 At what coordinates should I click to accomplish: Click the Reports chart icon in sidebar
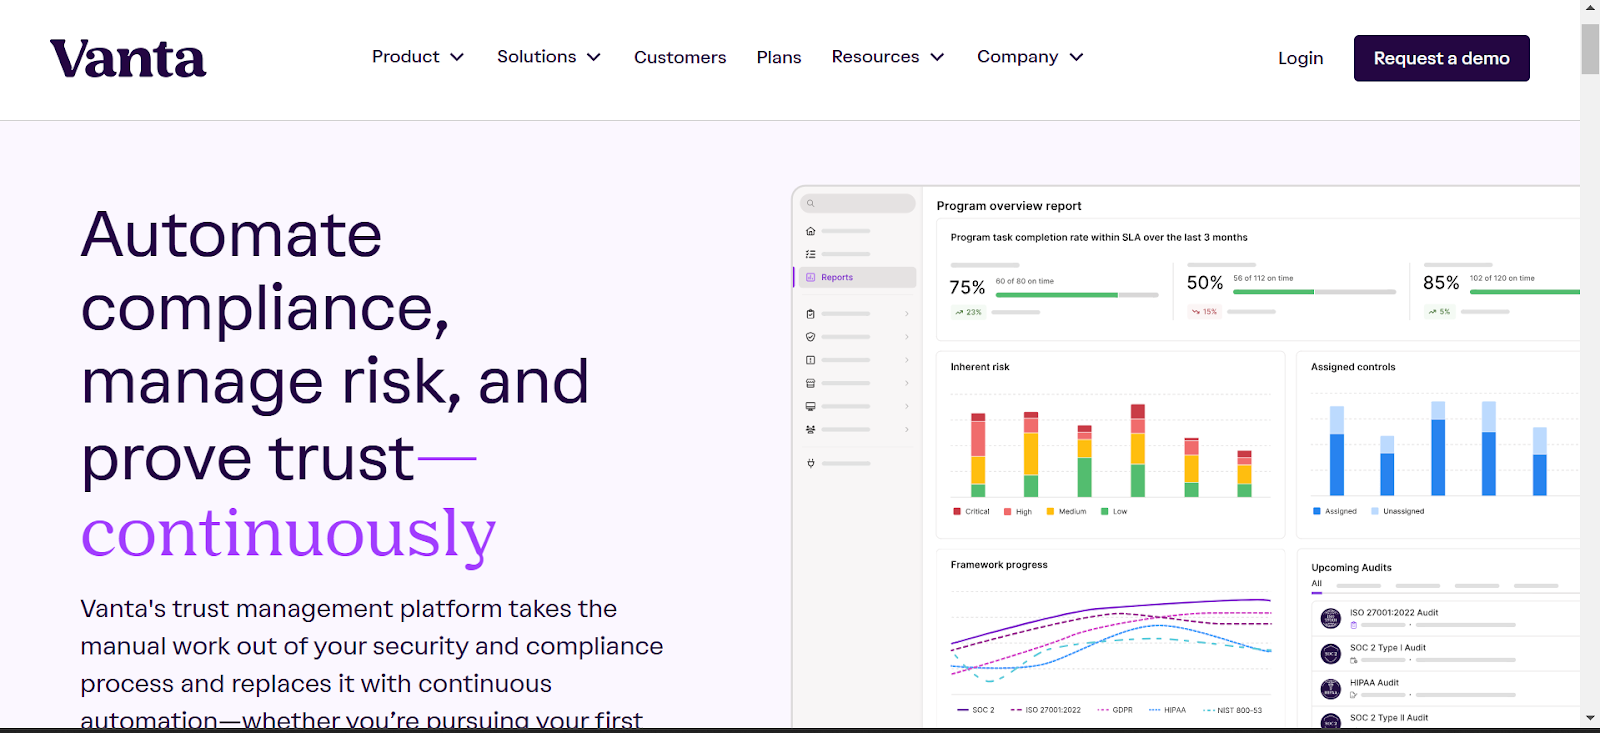[x=810, y=277]
